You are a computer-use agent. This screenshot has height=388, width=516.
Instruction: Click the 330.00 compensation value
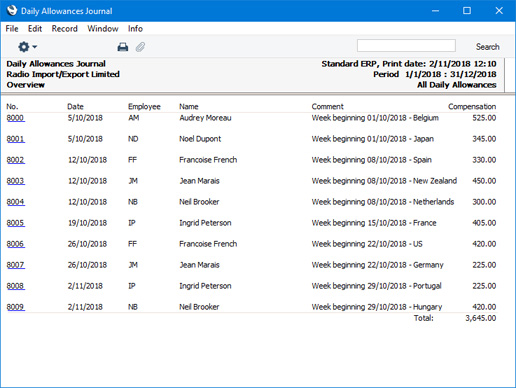click(x=484, y=160)
